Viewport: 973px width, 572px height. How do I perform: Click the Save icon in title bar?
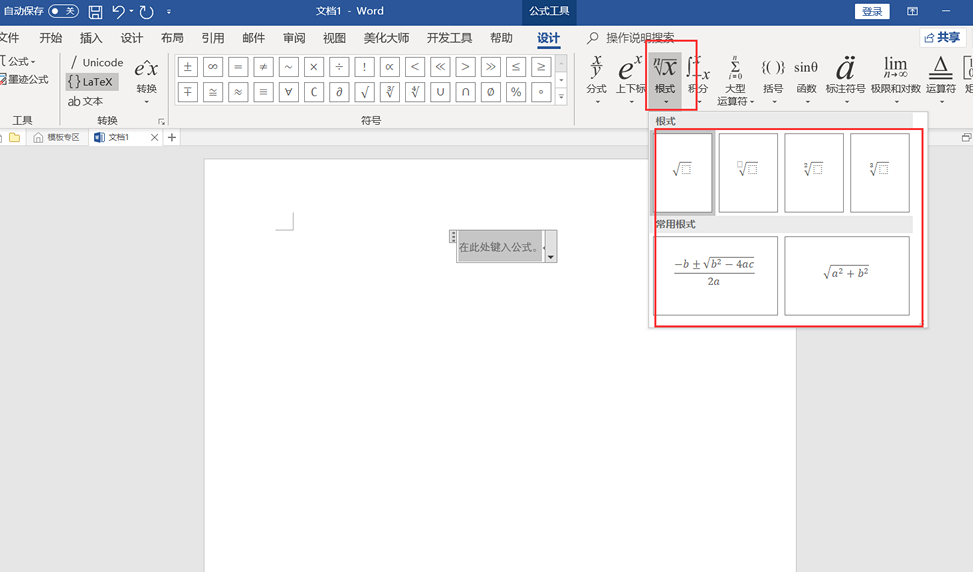coord(95,11)
